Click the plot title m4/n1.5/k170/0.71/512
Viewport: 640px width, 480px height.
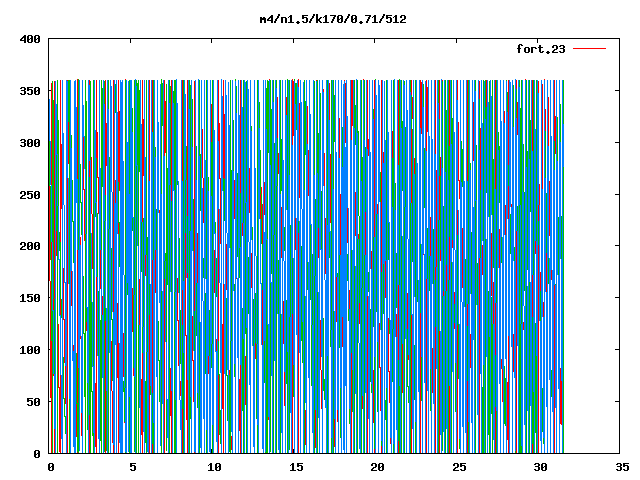[333, 19]
